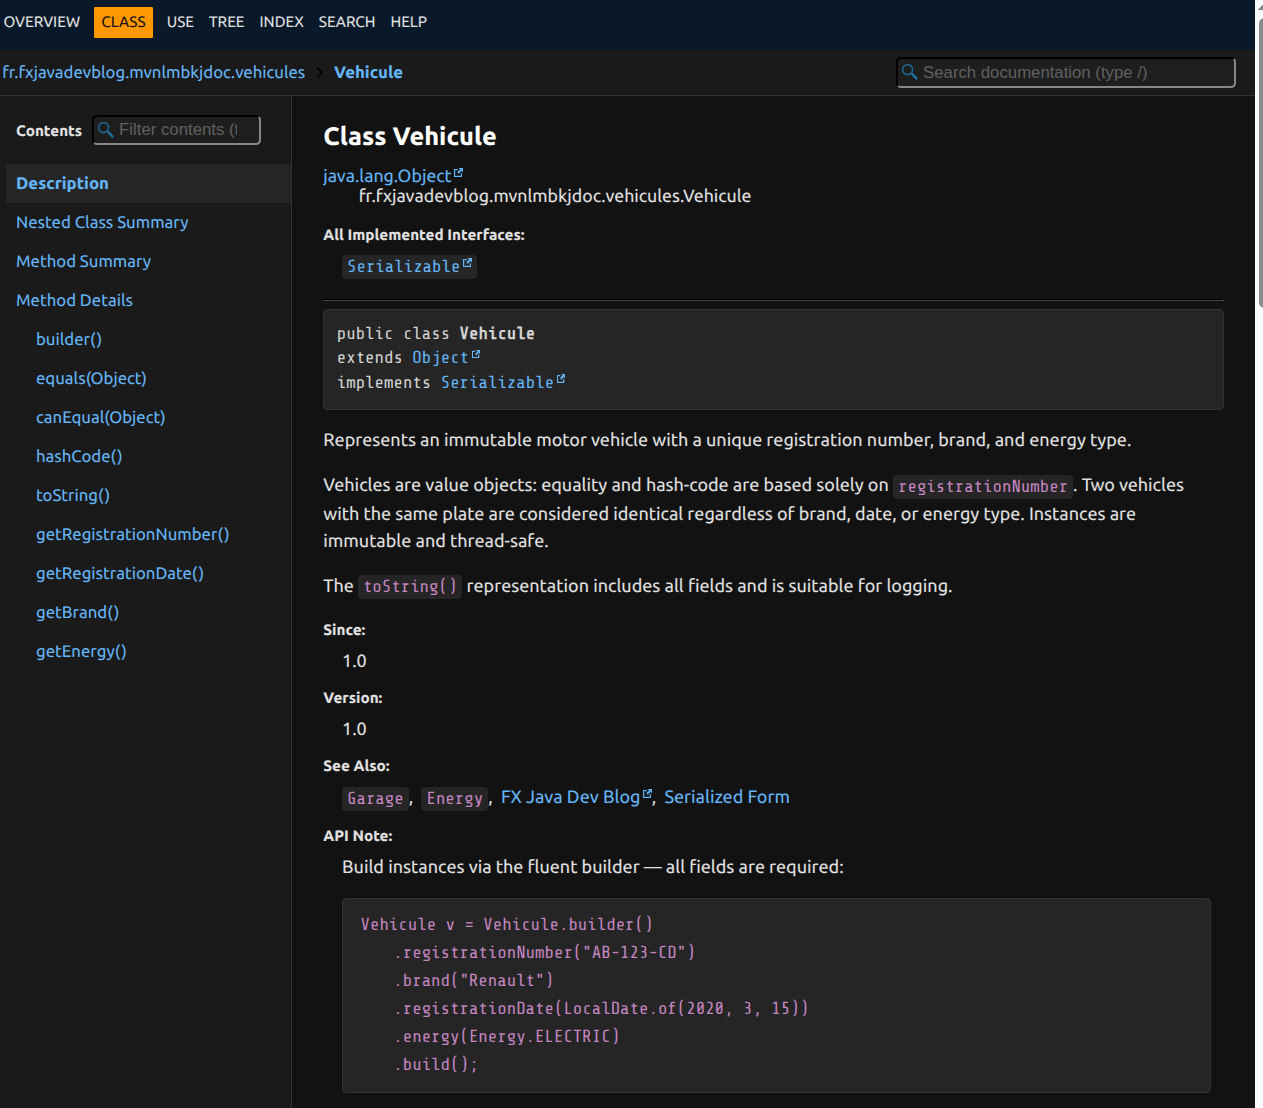Jump to Method Summary section
The width and height of the screenshot is (1263, 1108).
click(83, 261)
